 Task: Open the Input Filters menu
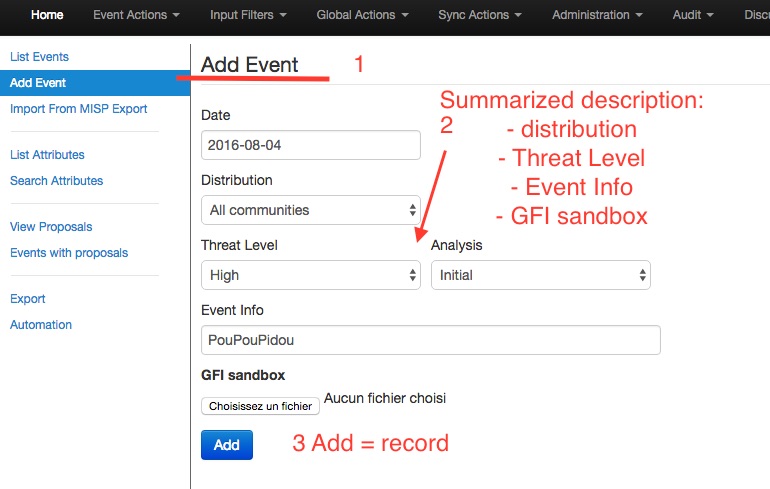coord(248,15)
